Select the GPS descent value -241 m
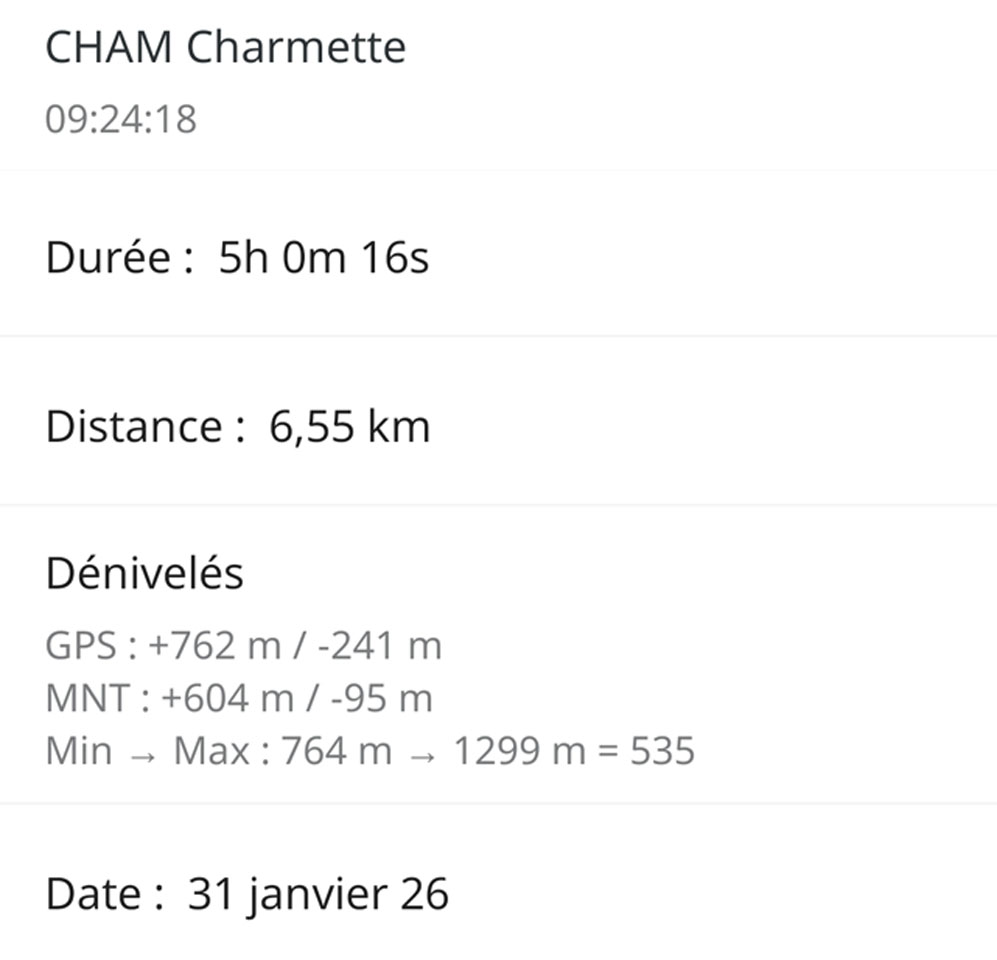Viewport: 997px width, 960px height. click(x=378, y=646)
